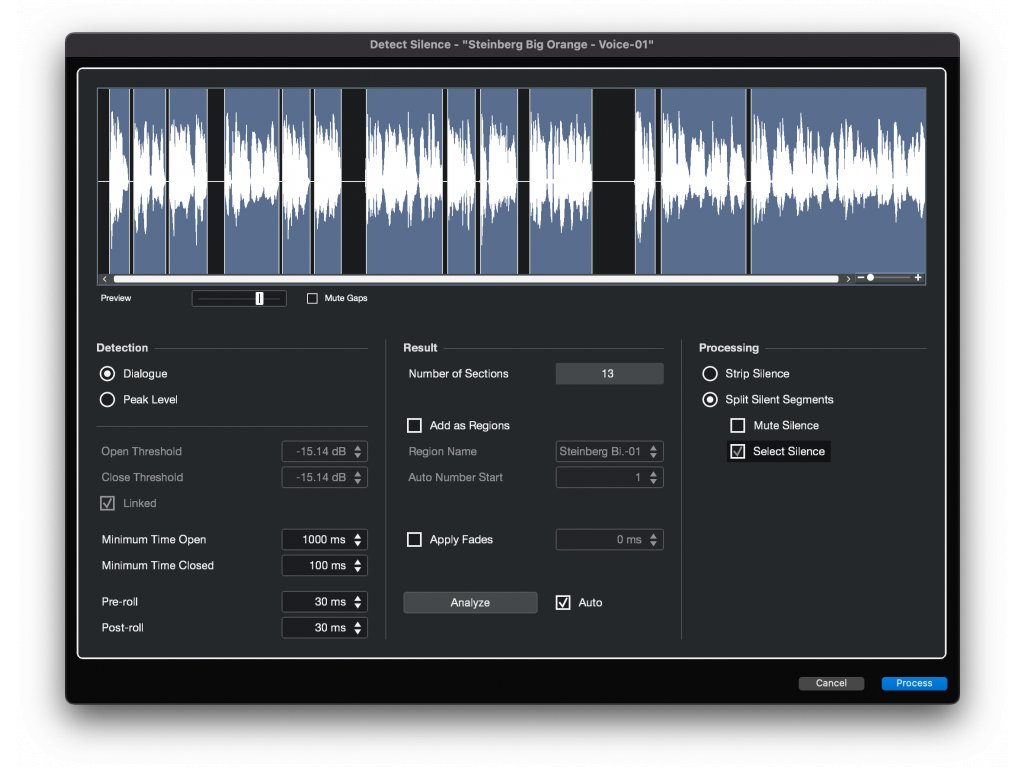Click the Minimum Time Closed stepper arrows
The height and width of the screenshot is (768, 1024).
(359, 566)
